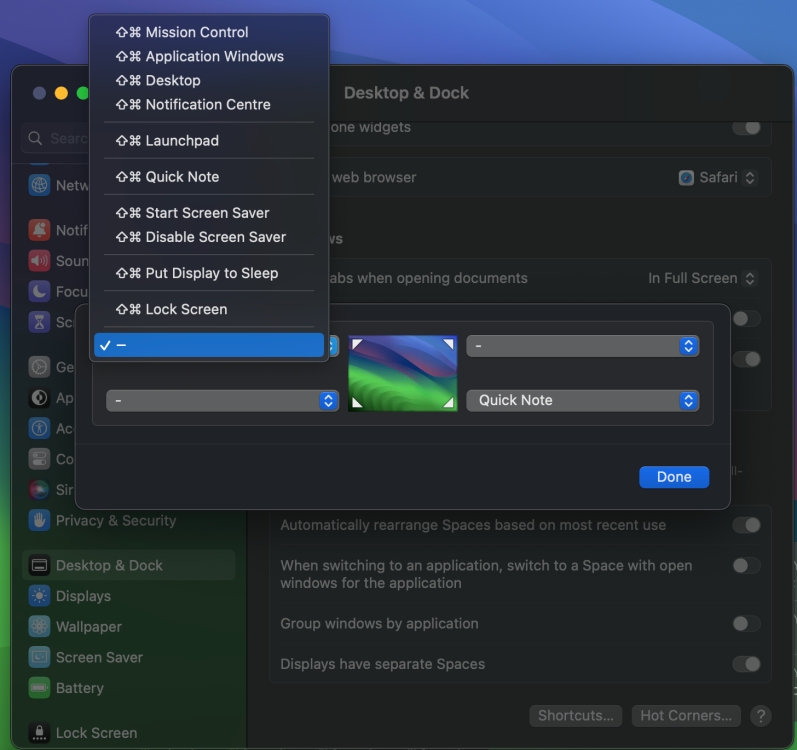Open Appearance icon in sidebar
797x750 pixels.
tap(39, 398)
